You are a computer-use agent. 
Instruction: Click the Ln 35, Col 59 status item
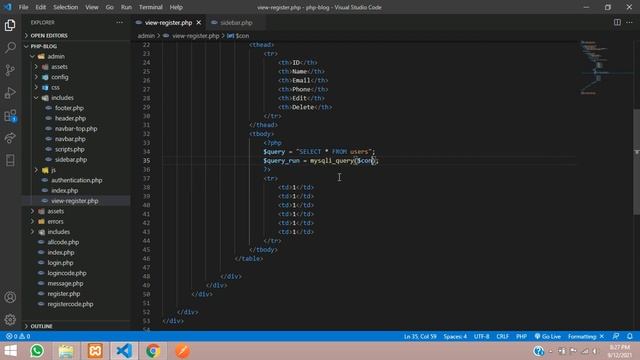click(420, 336)
